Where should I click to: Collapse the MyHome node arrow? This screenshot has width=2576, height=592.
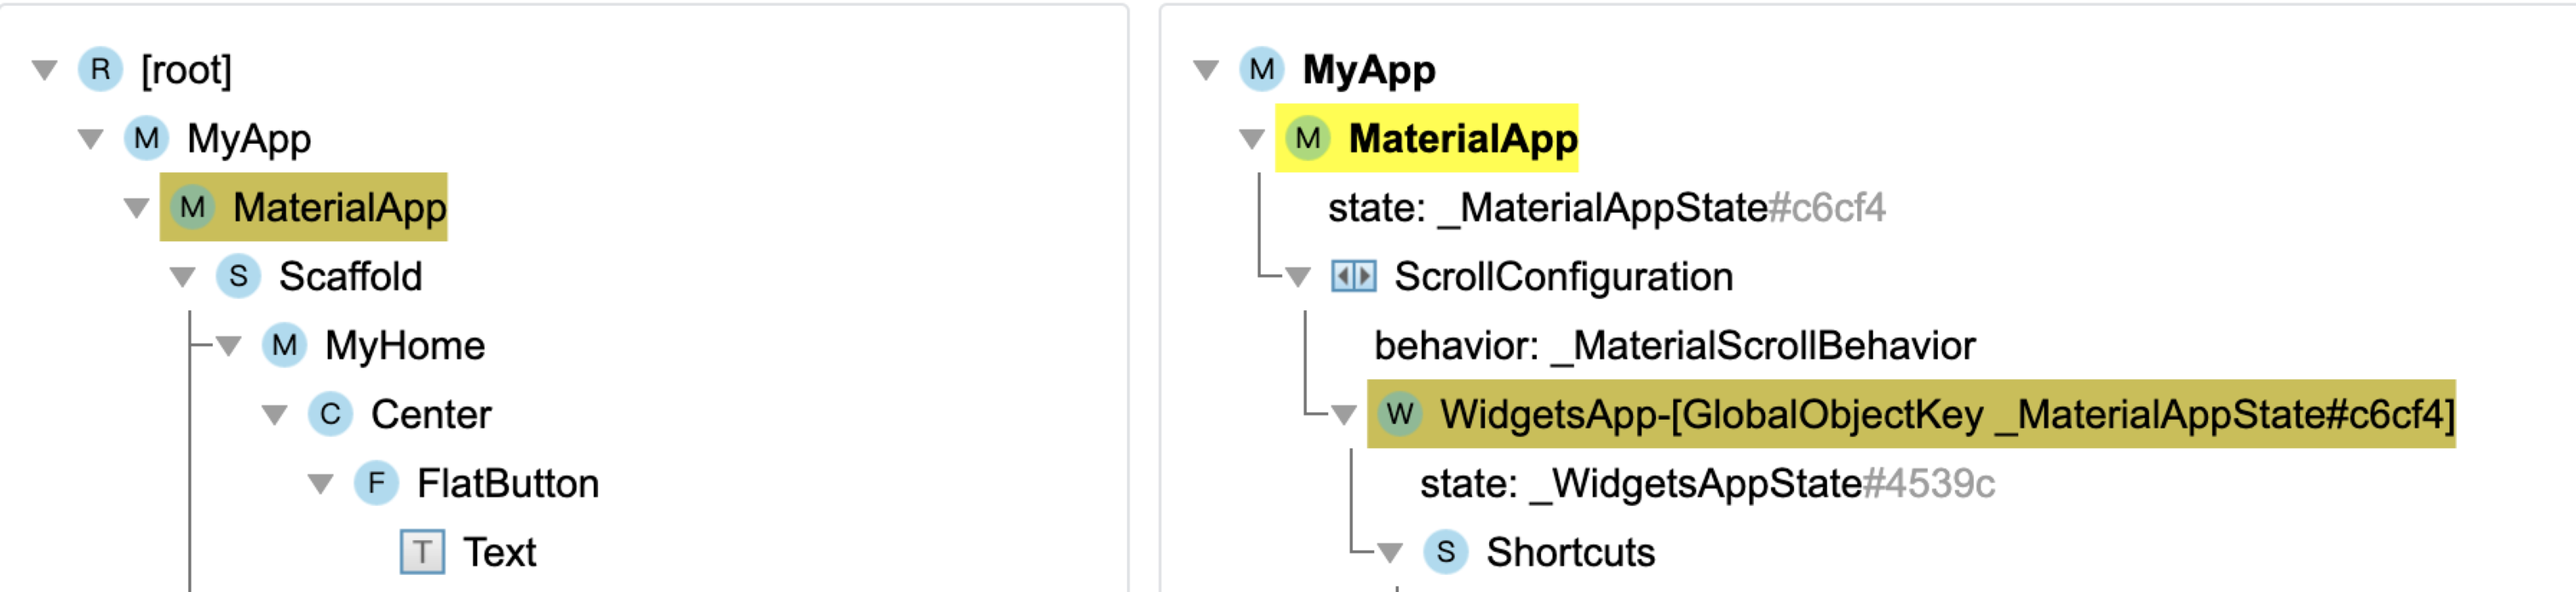(229, 346)
